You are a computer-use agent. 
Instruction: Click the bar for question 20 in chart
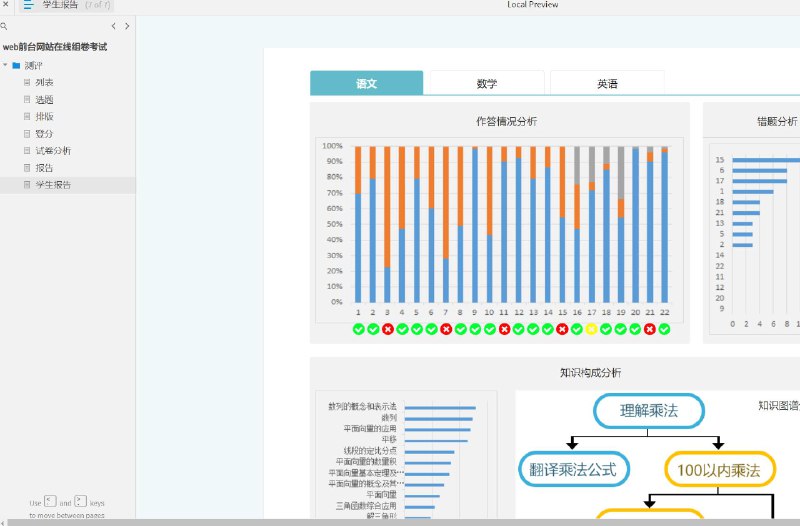(x=635, y=224)
